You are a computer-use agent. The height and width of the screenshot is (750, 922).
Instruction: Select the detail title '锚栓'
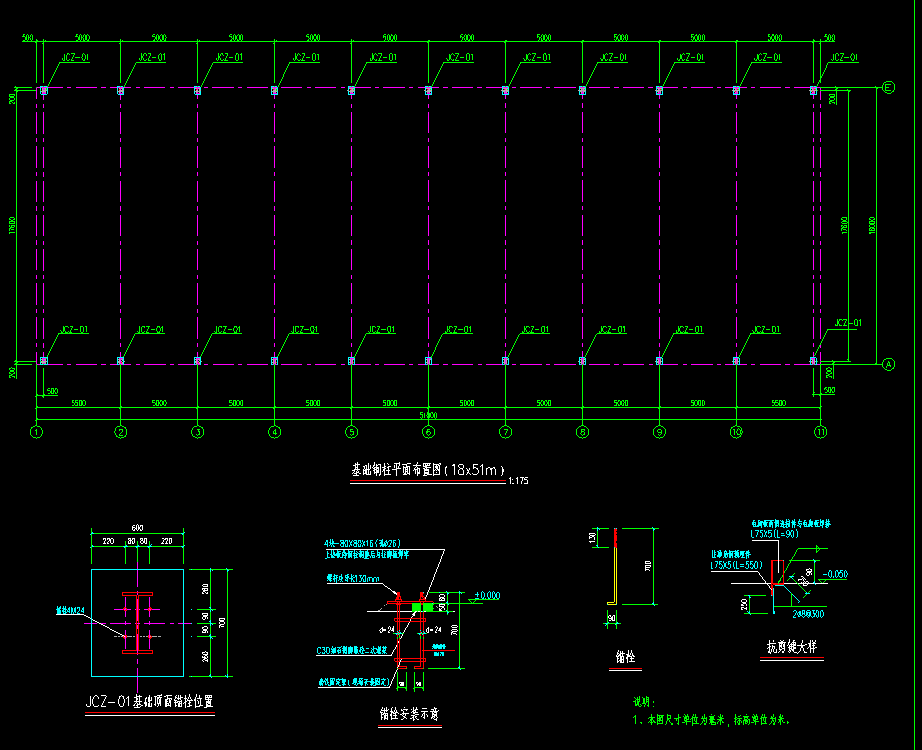pyautogui.click(x=626, y=657)
